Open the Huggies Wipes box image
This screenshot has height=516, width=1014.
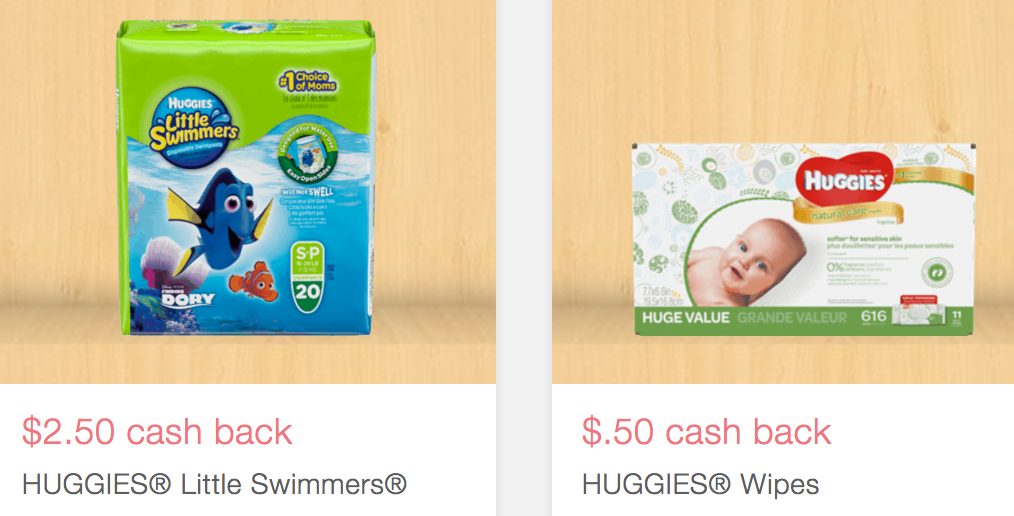click(x=803, y=239)
